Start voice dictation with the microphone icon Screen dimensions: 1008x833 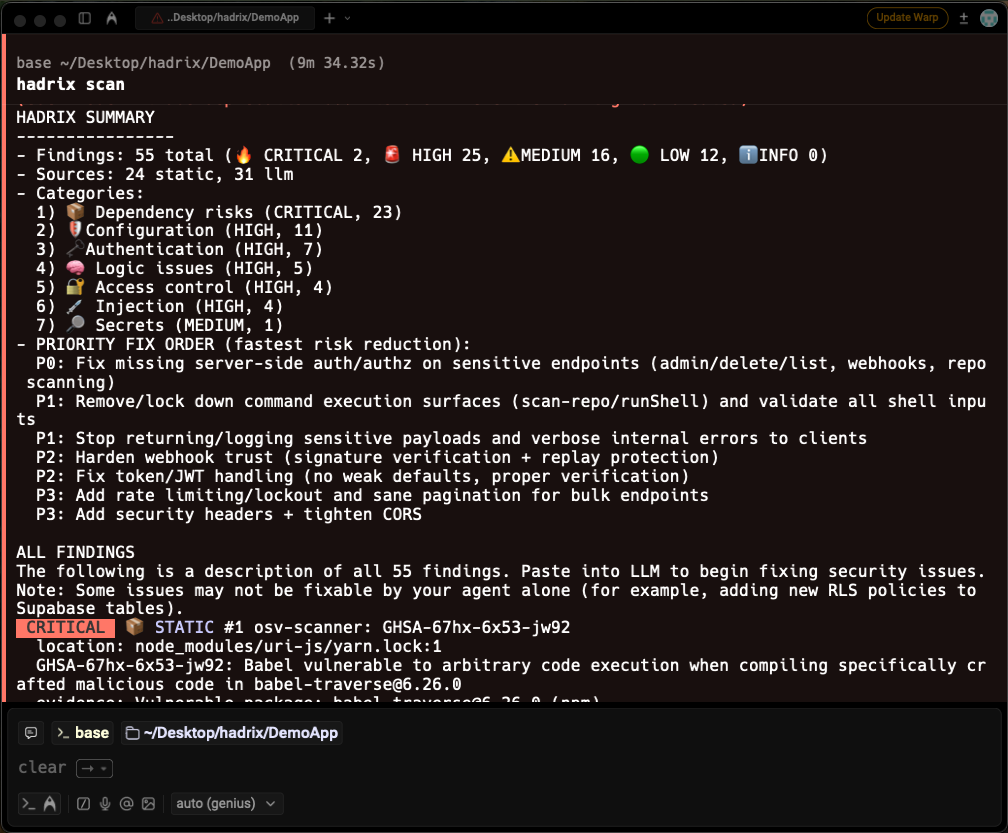tap(106, 803)
